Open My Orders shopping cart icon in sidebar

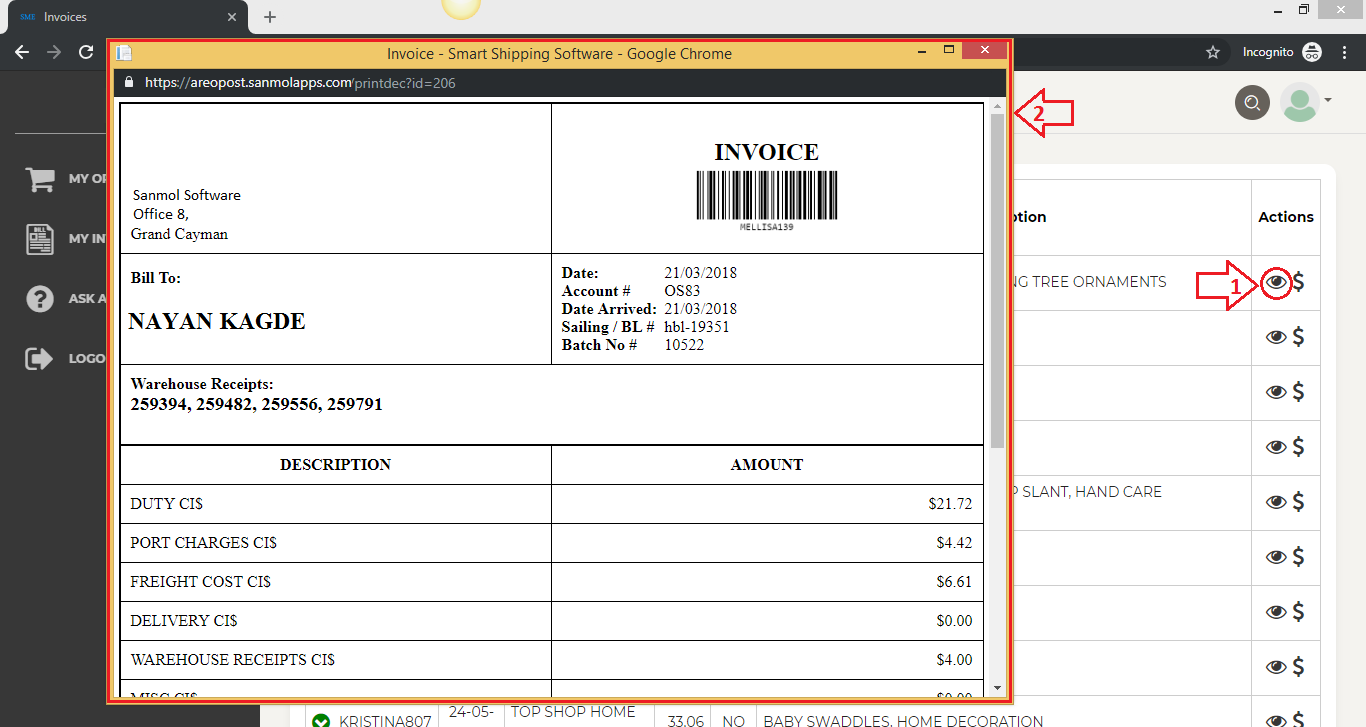(x=40, y=179)
